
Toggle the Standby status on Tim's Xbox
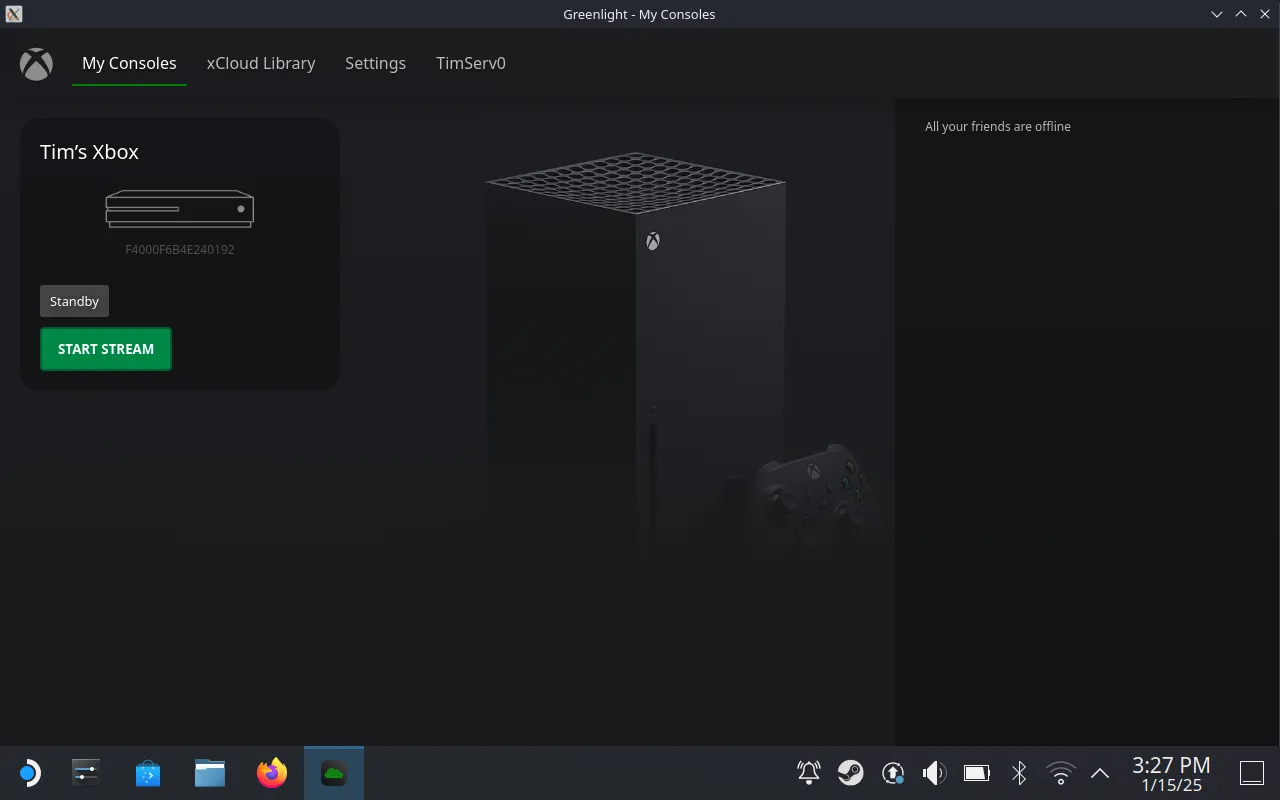74,300
